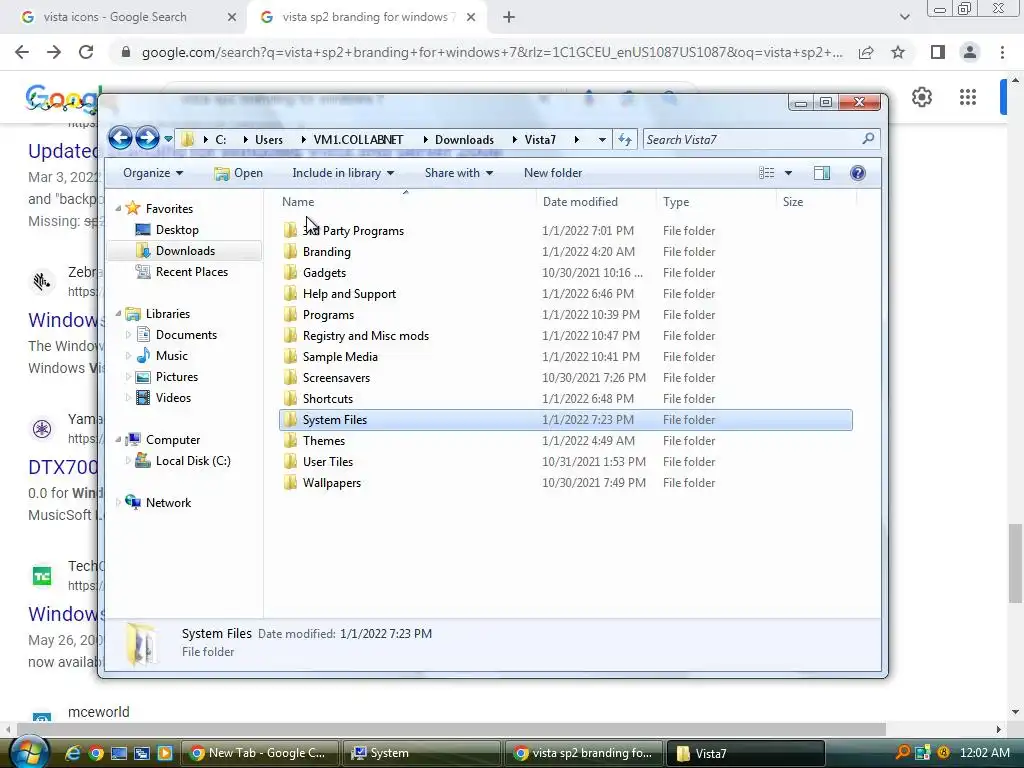Click the VM1.COLLABNET breadcrumb segment
This screenshot has height=768, width=1024.
click(x=358, y=140)
